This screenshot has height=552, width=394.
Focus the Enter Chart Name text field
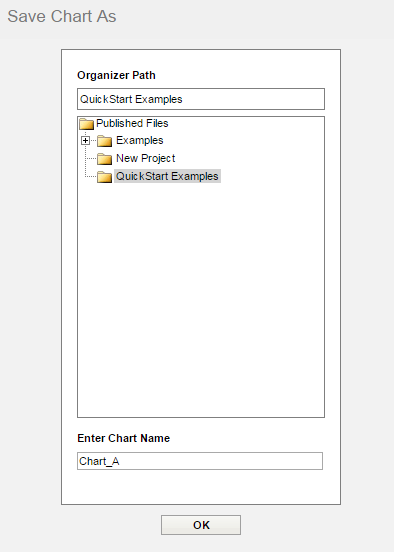point(200,461)
